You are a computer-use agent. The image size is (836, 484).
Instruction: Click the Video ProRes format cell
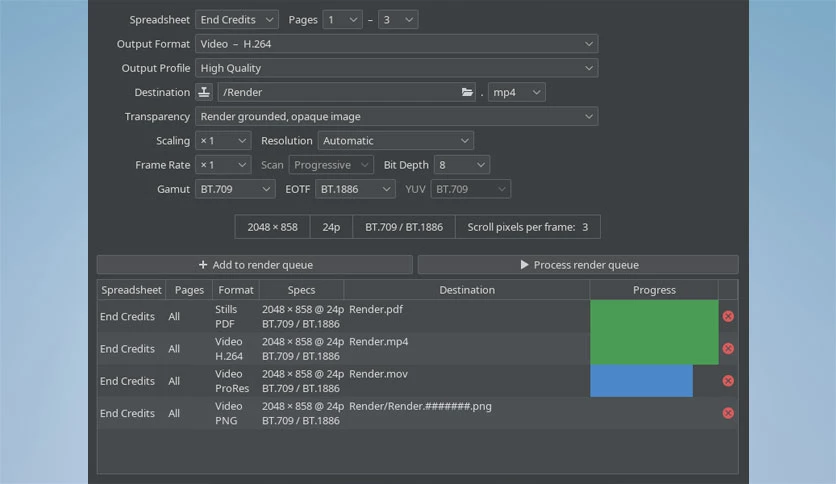236,381
